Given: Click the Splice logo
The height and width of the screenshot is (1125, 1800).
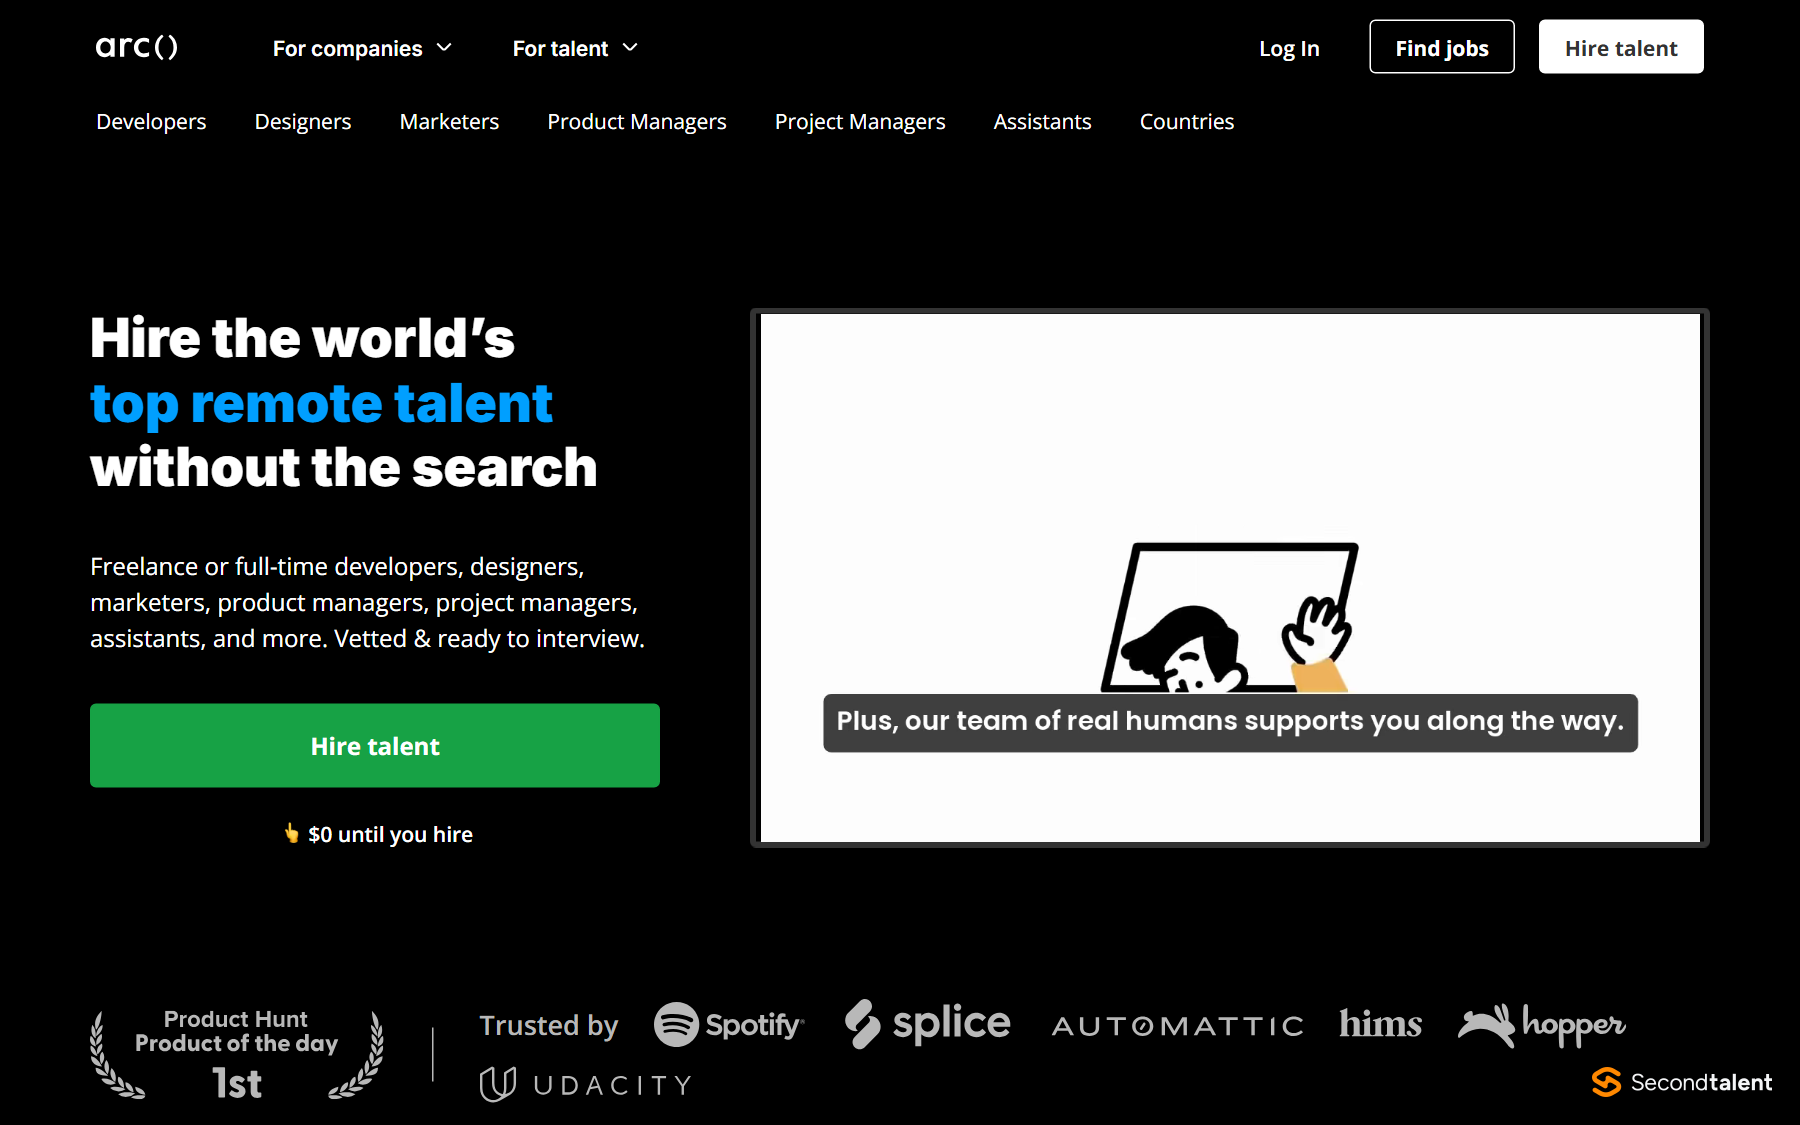Looking at the screenshot, I should tap(928, 1024).
